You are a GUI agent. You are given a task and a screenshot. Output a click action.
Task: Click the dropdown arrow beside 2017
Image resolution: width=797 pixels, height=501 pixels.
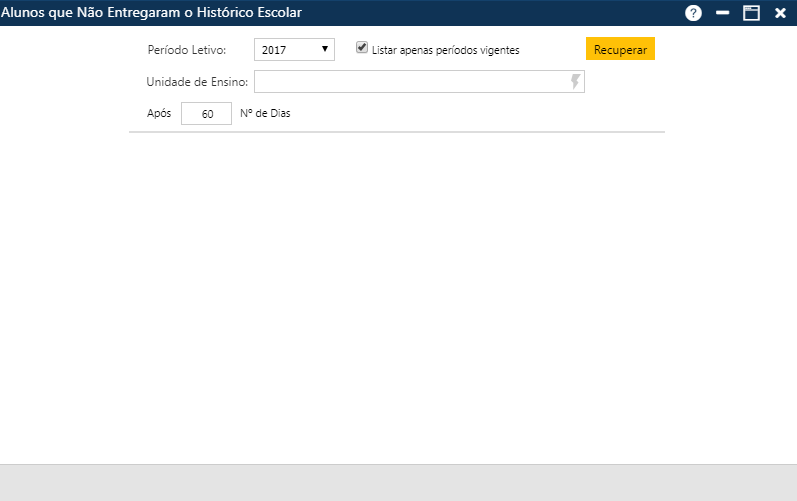tap(325, 49)
